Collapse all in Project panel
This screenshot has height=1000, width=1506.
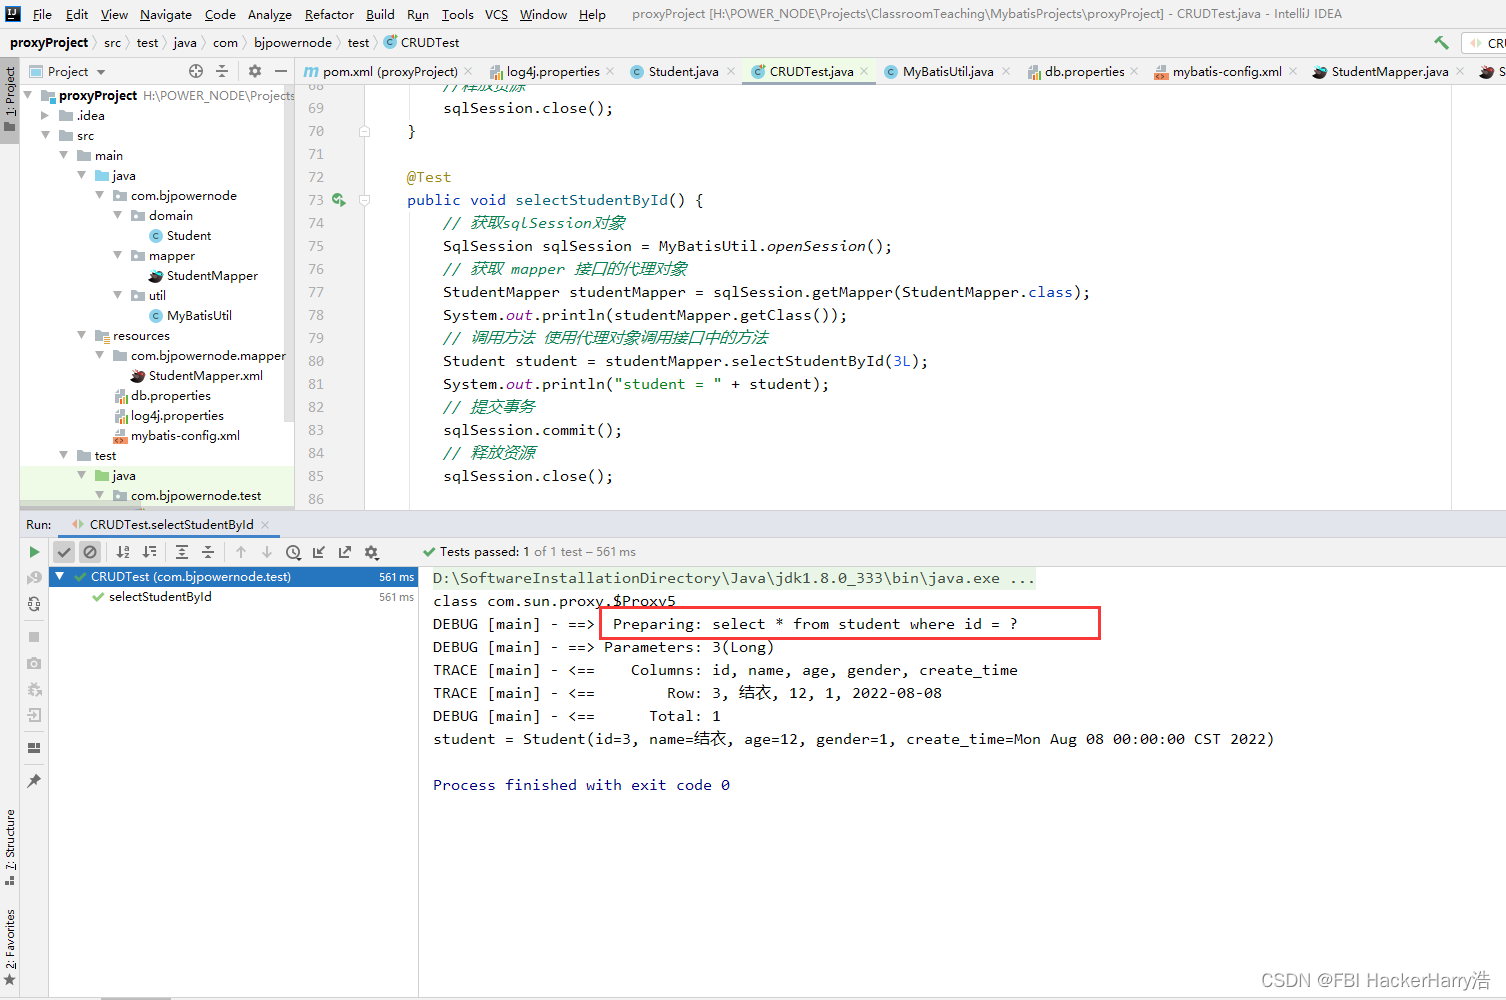point(222,71)
